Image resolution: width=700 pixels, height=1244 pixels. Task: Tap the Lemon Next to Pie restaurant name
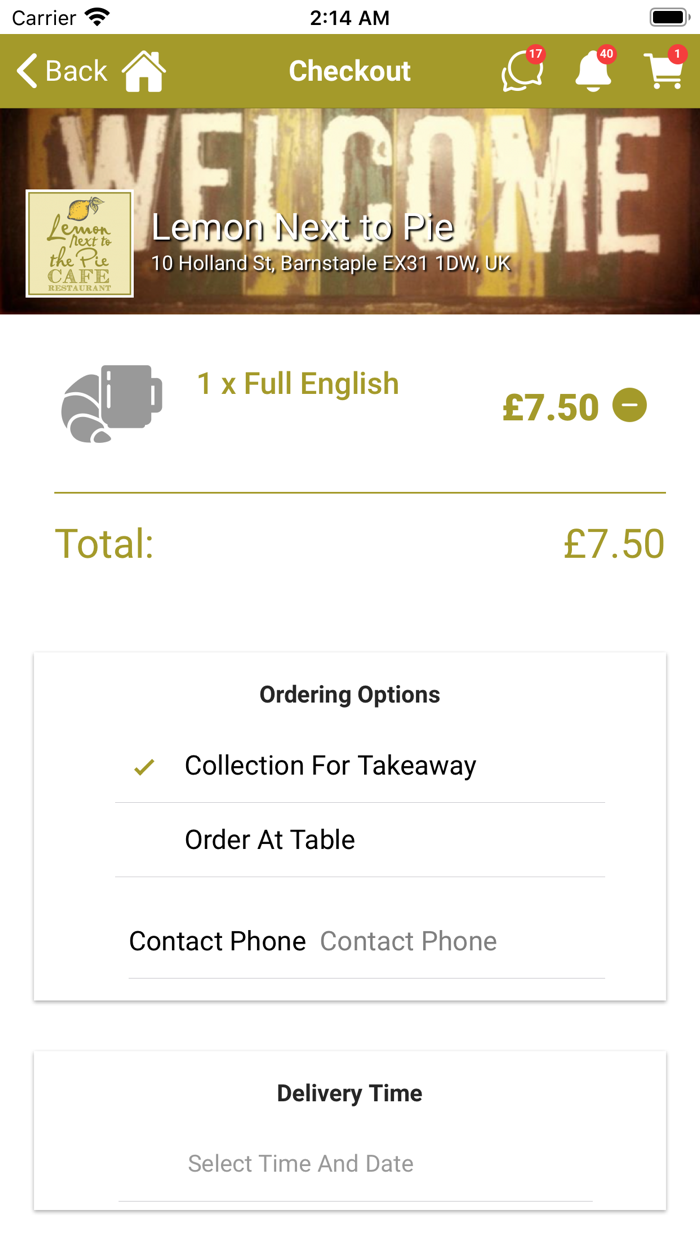[302, 228]
